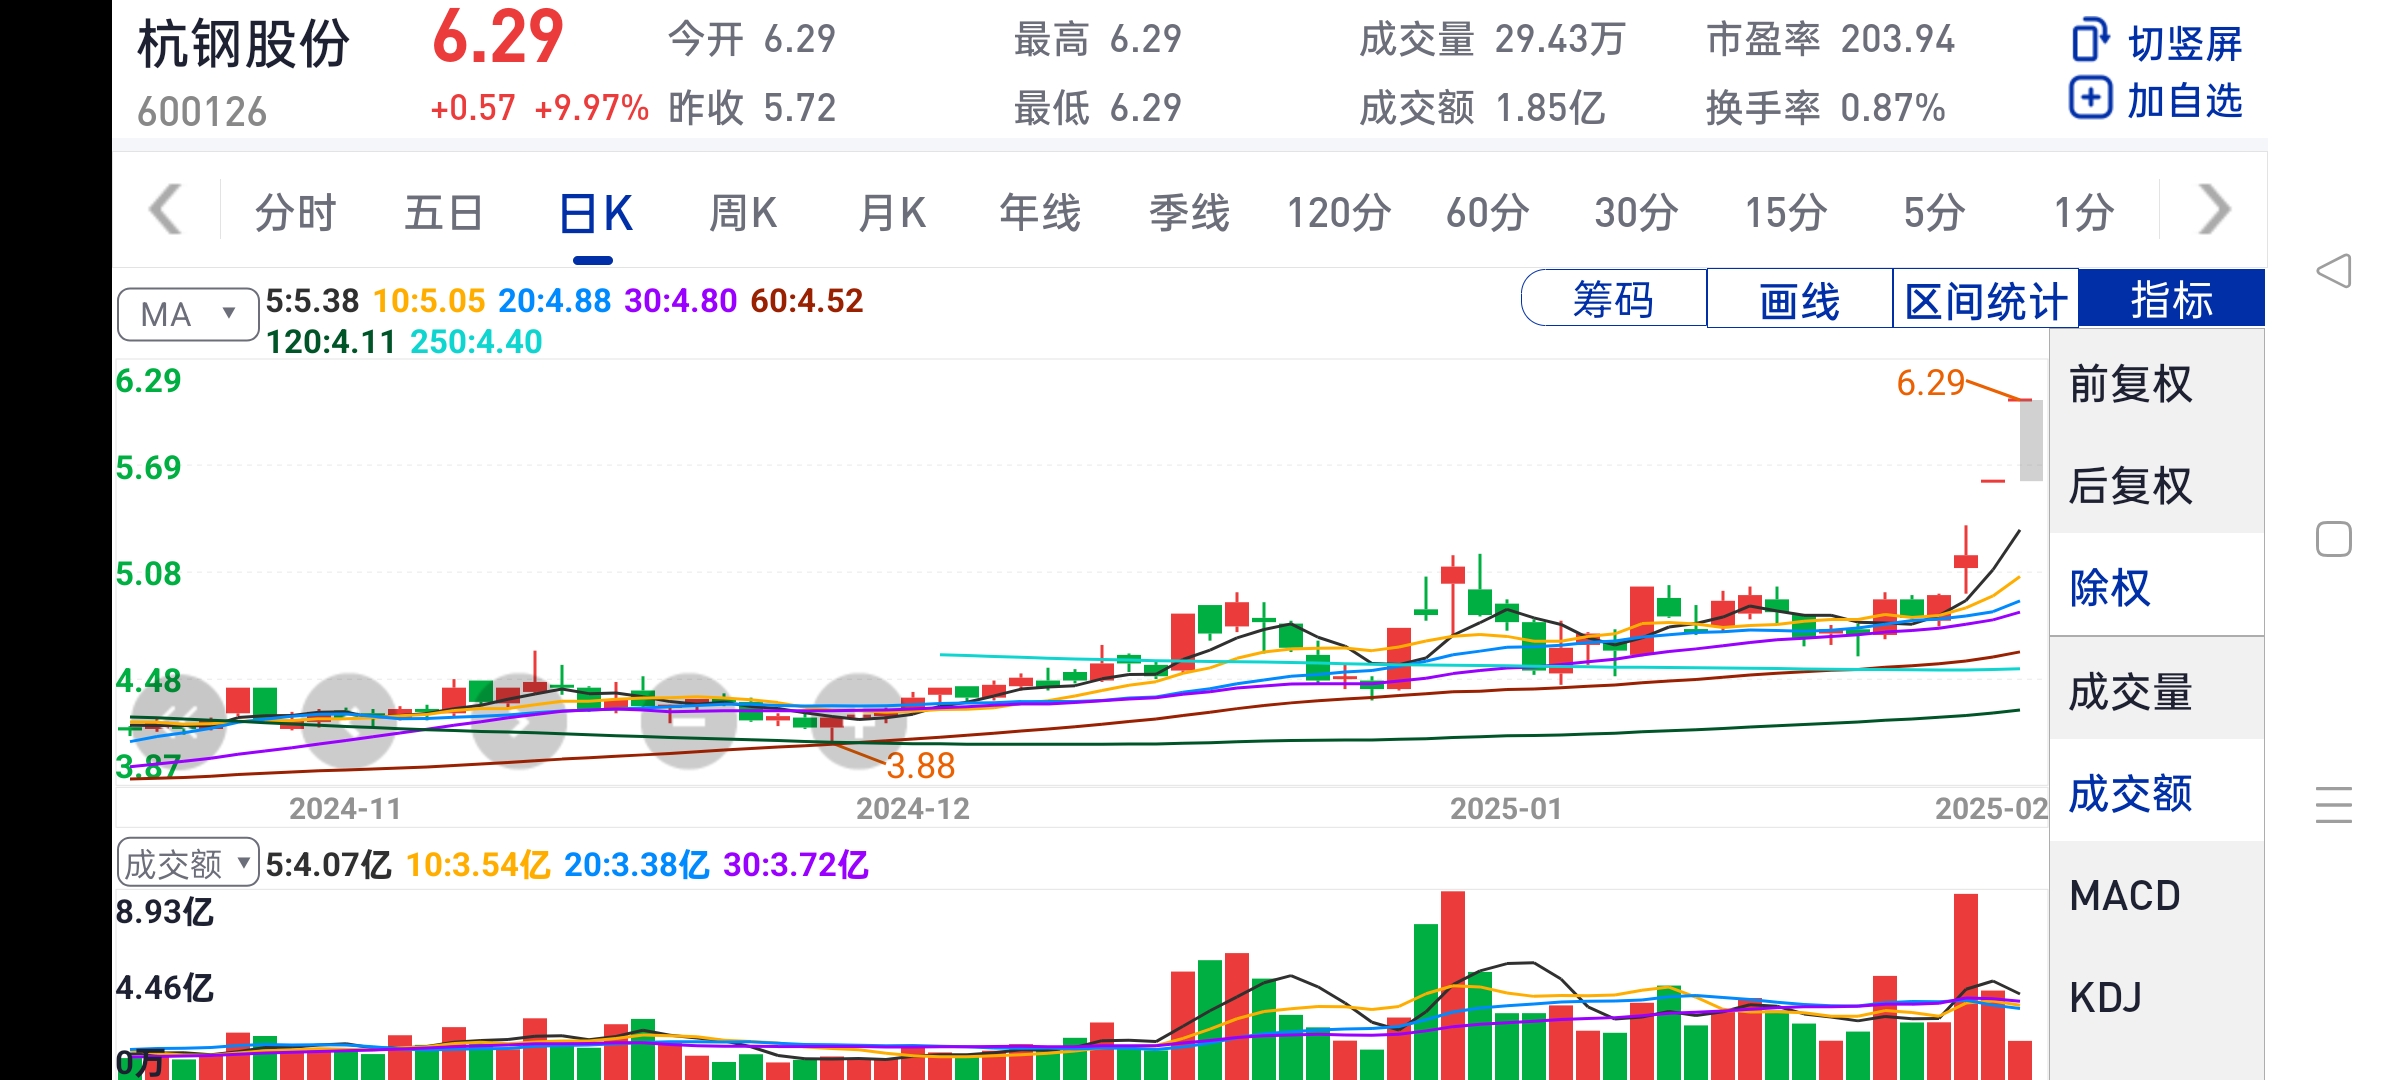The height and width of the screenshot is (1080, 2400).
Task: Select 前复权 price adjustment option
Action: [2130, 385]
